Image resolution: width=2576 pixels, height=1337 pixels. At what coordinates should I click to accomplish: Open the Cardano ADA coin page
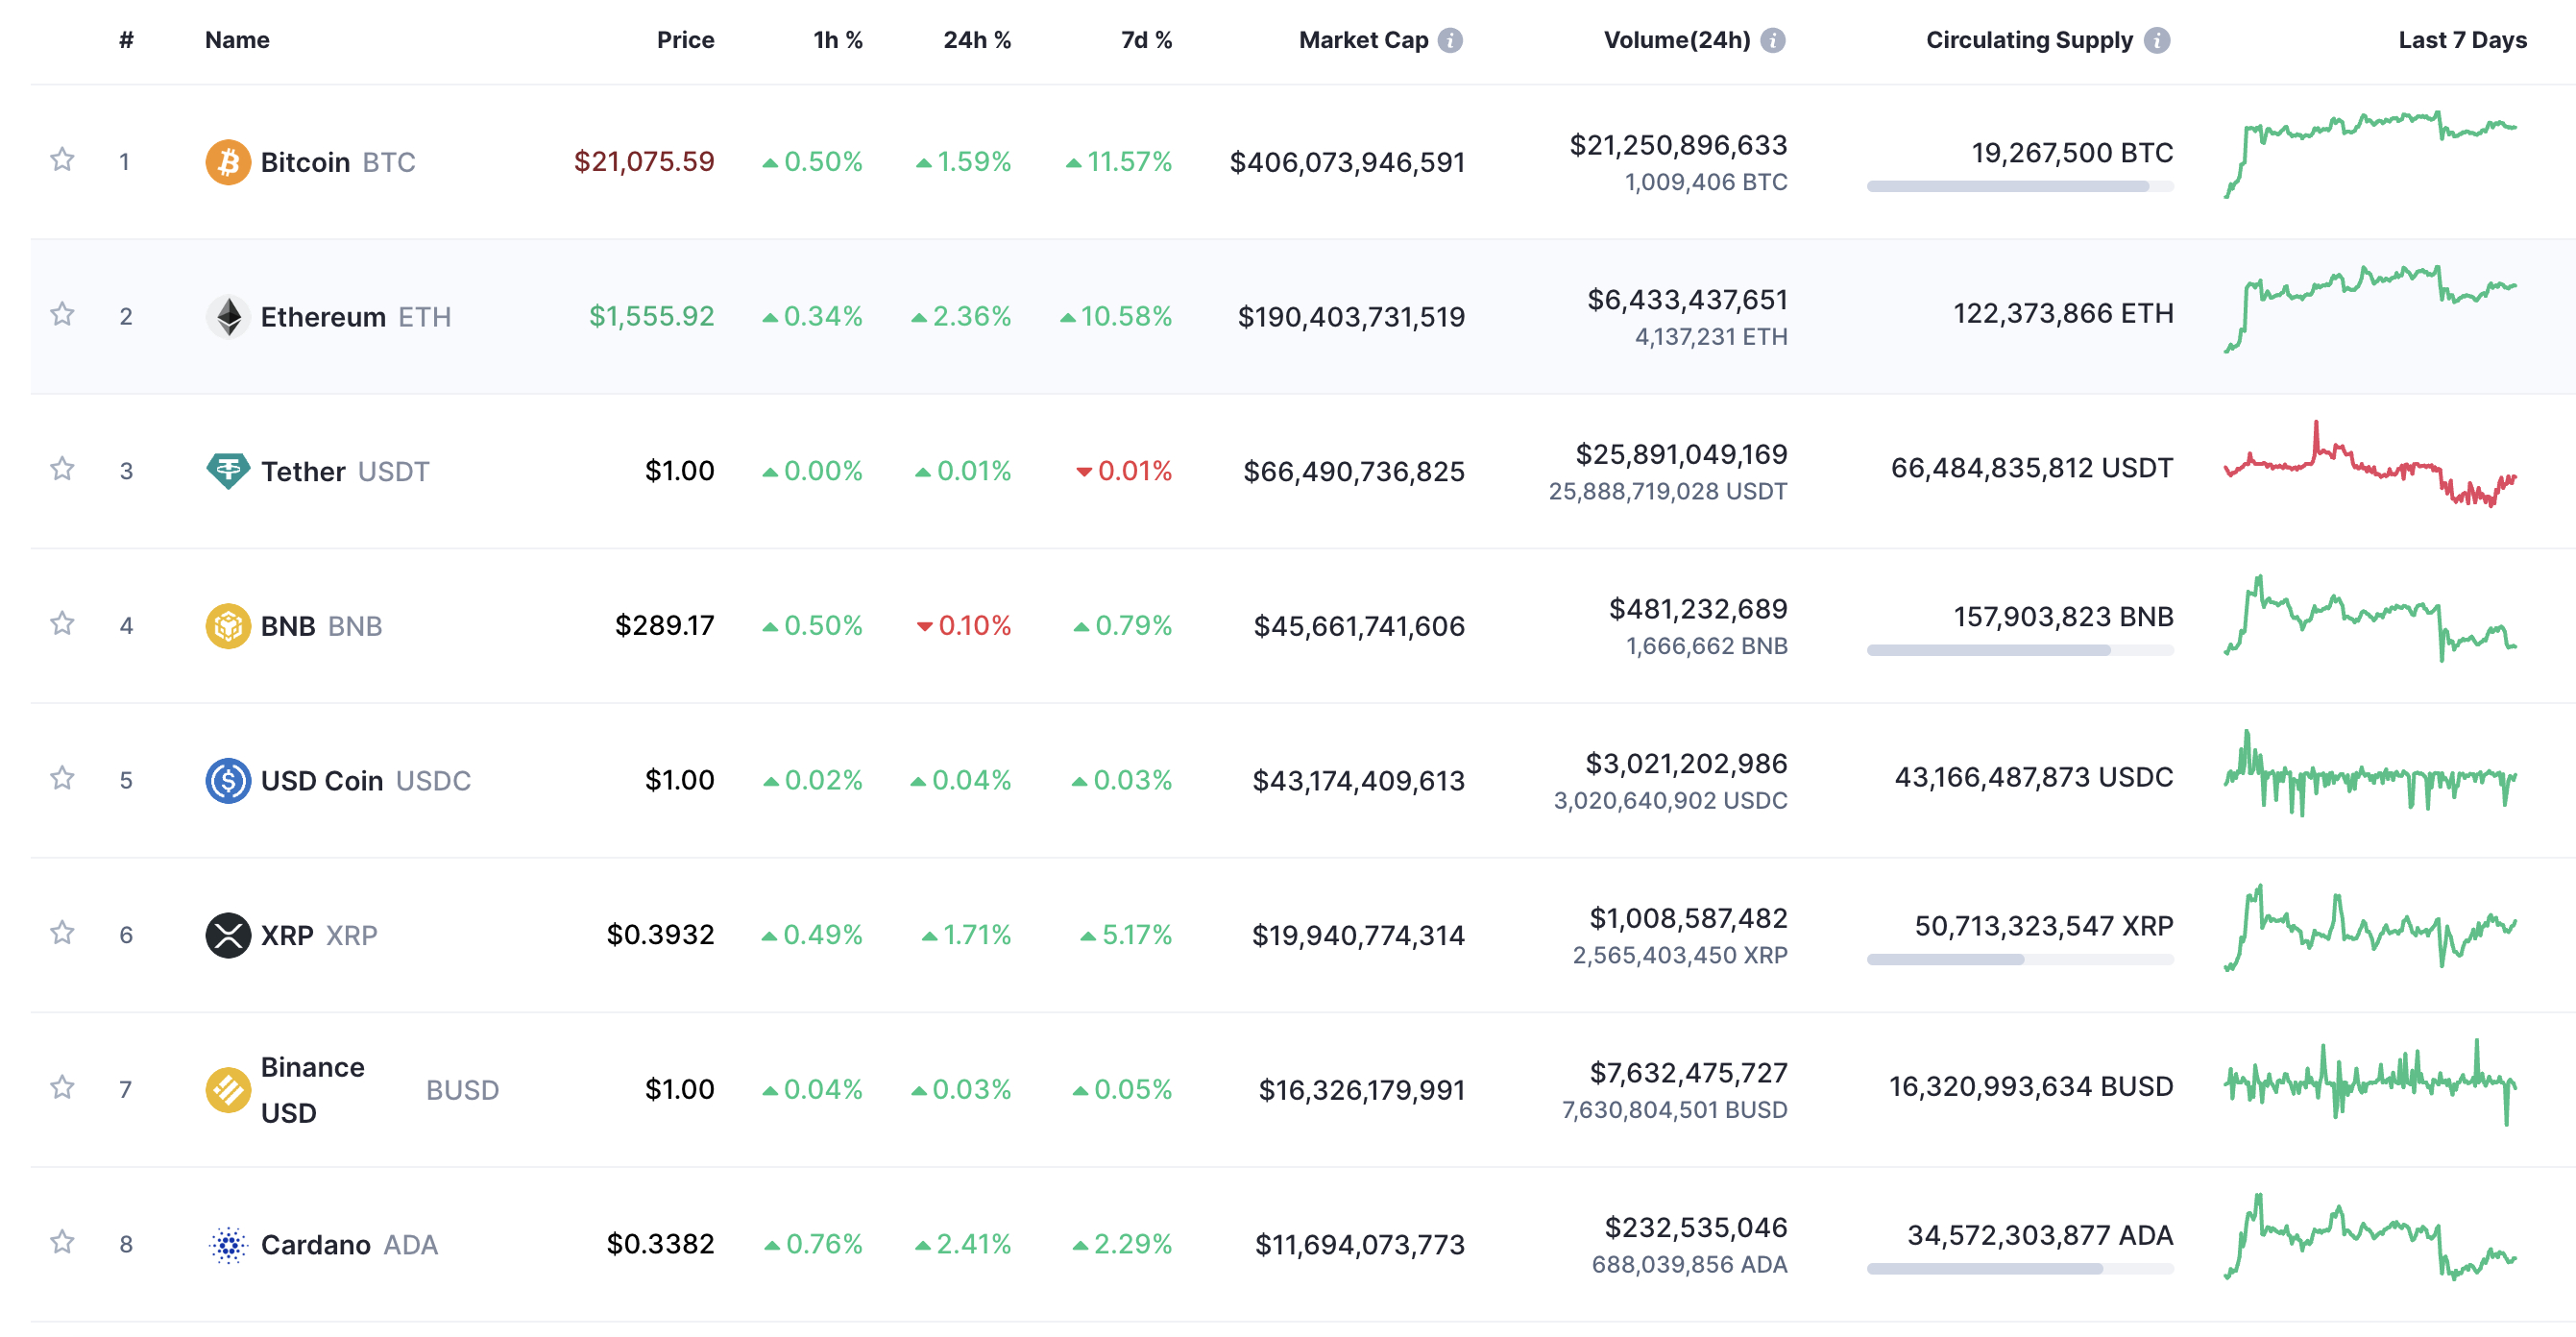[x=349, y=1245]
